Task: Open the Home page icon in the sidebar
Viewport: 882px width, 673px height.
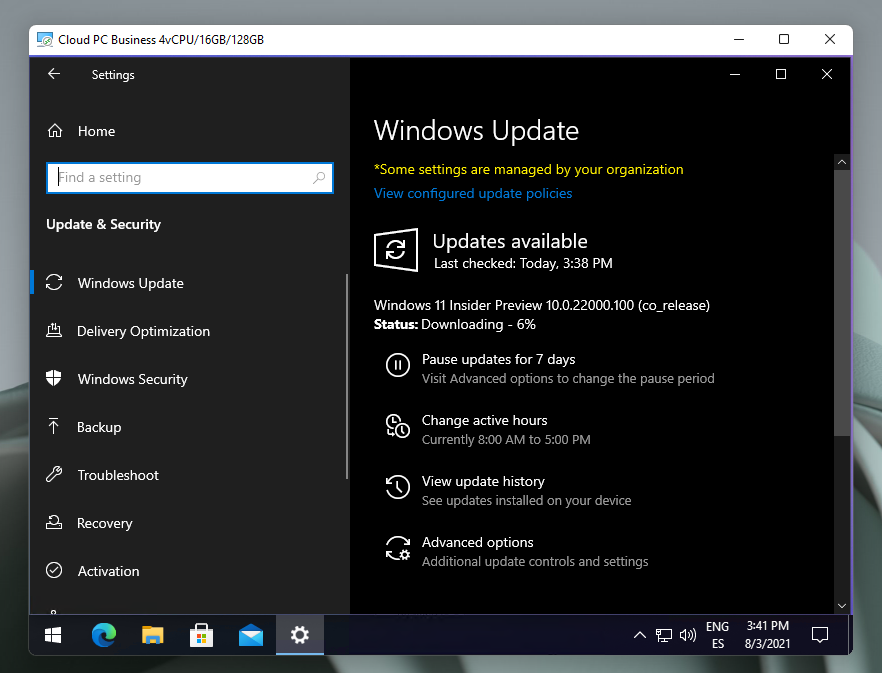Action: point(55,131)
